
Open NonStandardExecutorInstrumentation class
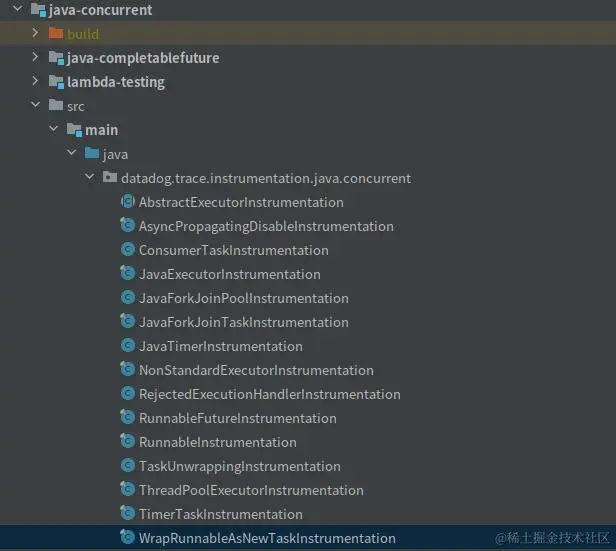click(x=257, y=370)
